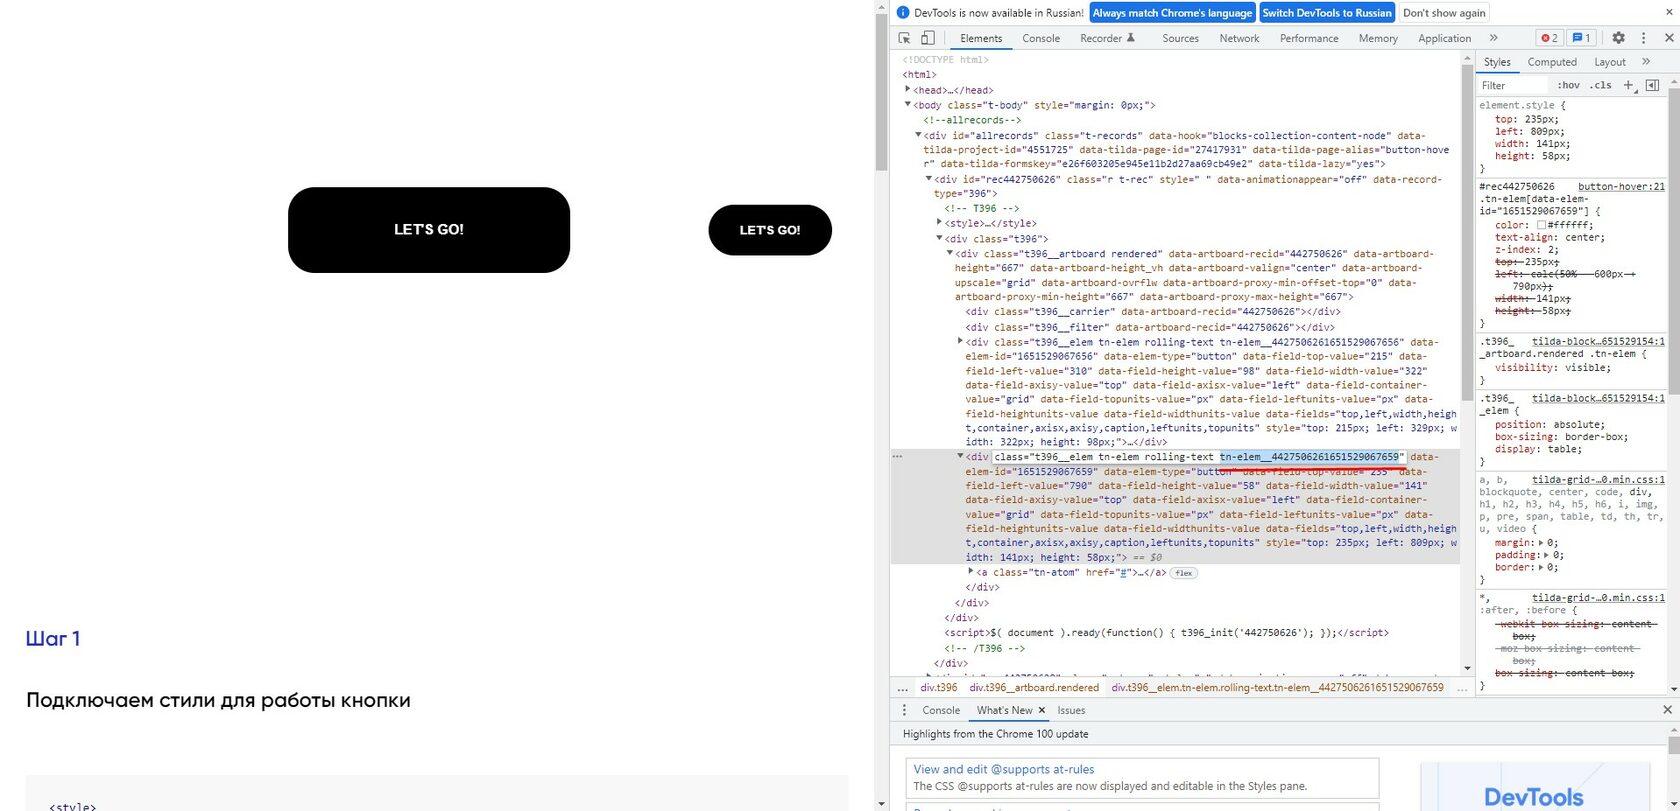Toggle the computed styles sidebar icon
The image size is (1680, 811).
coord(1652,85)
